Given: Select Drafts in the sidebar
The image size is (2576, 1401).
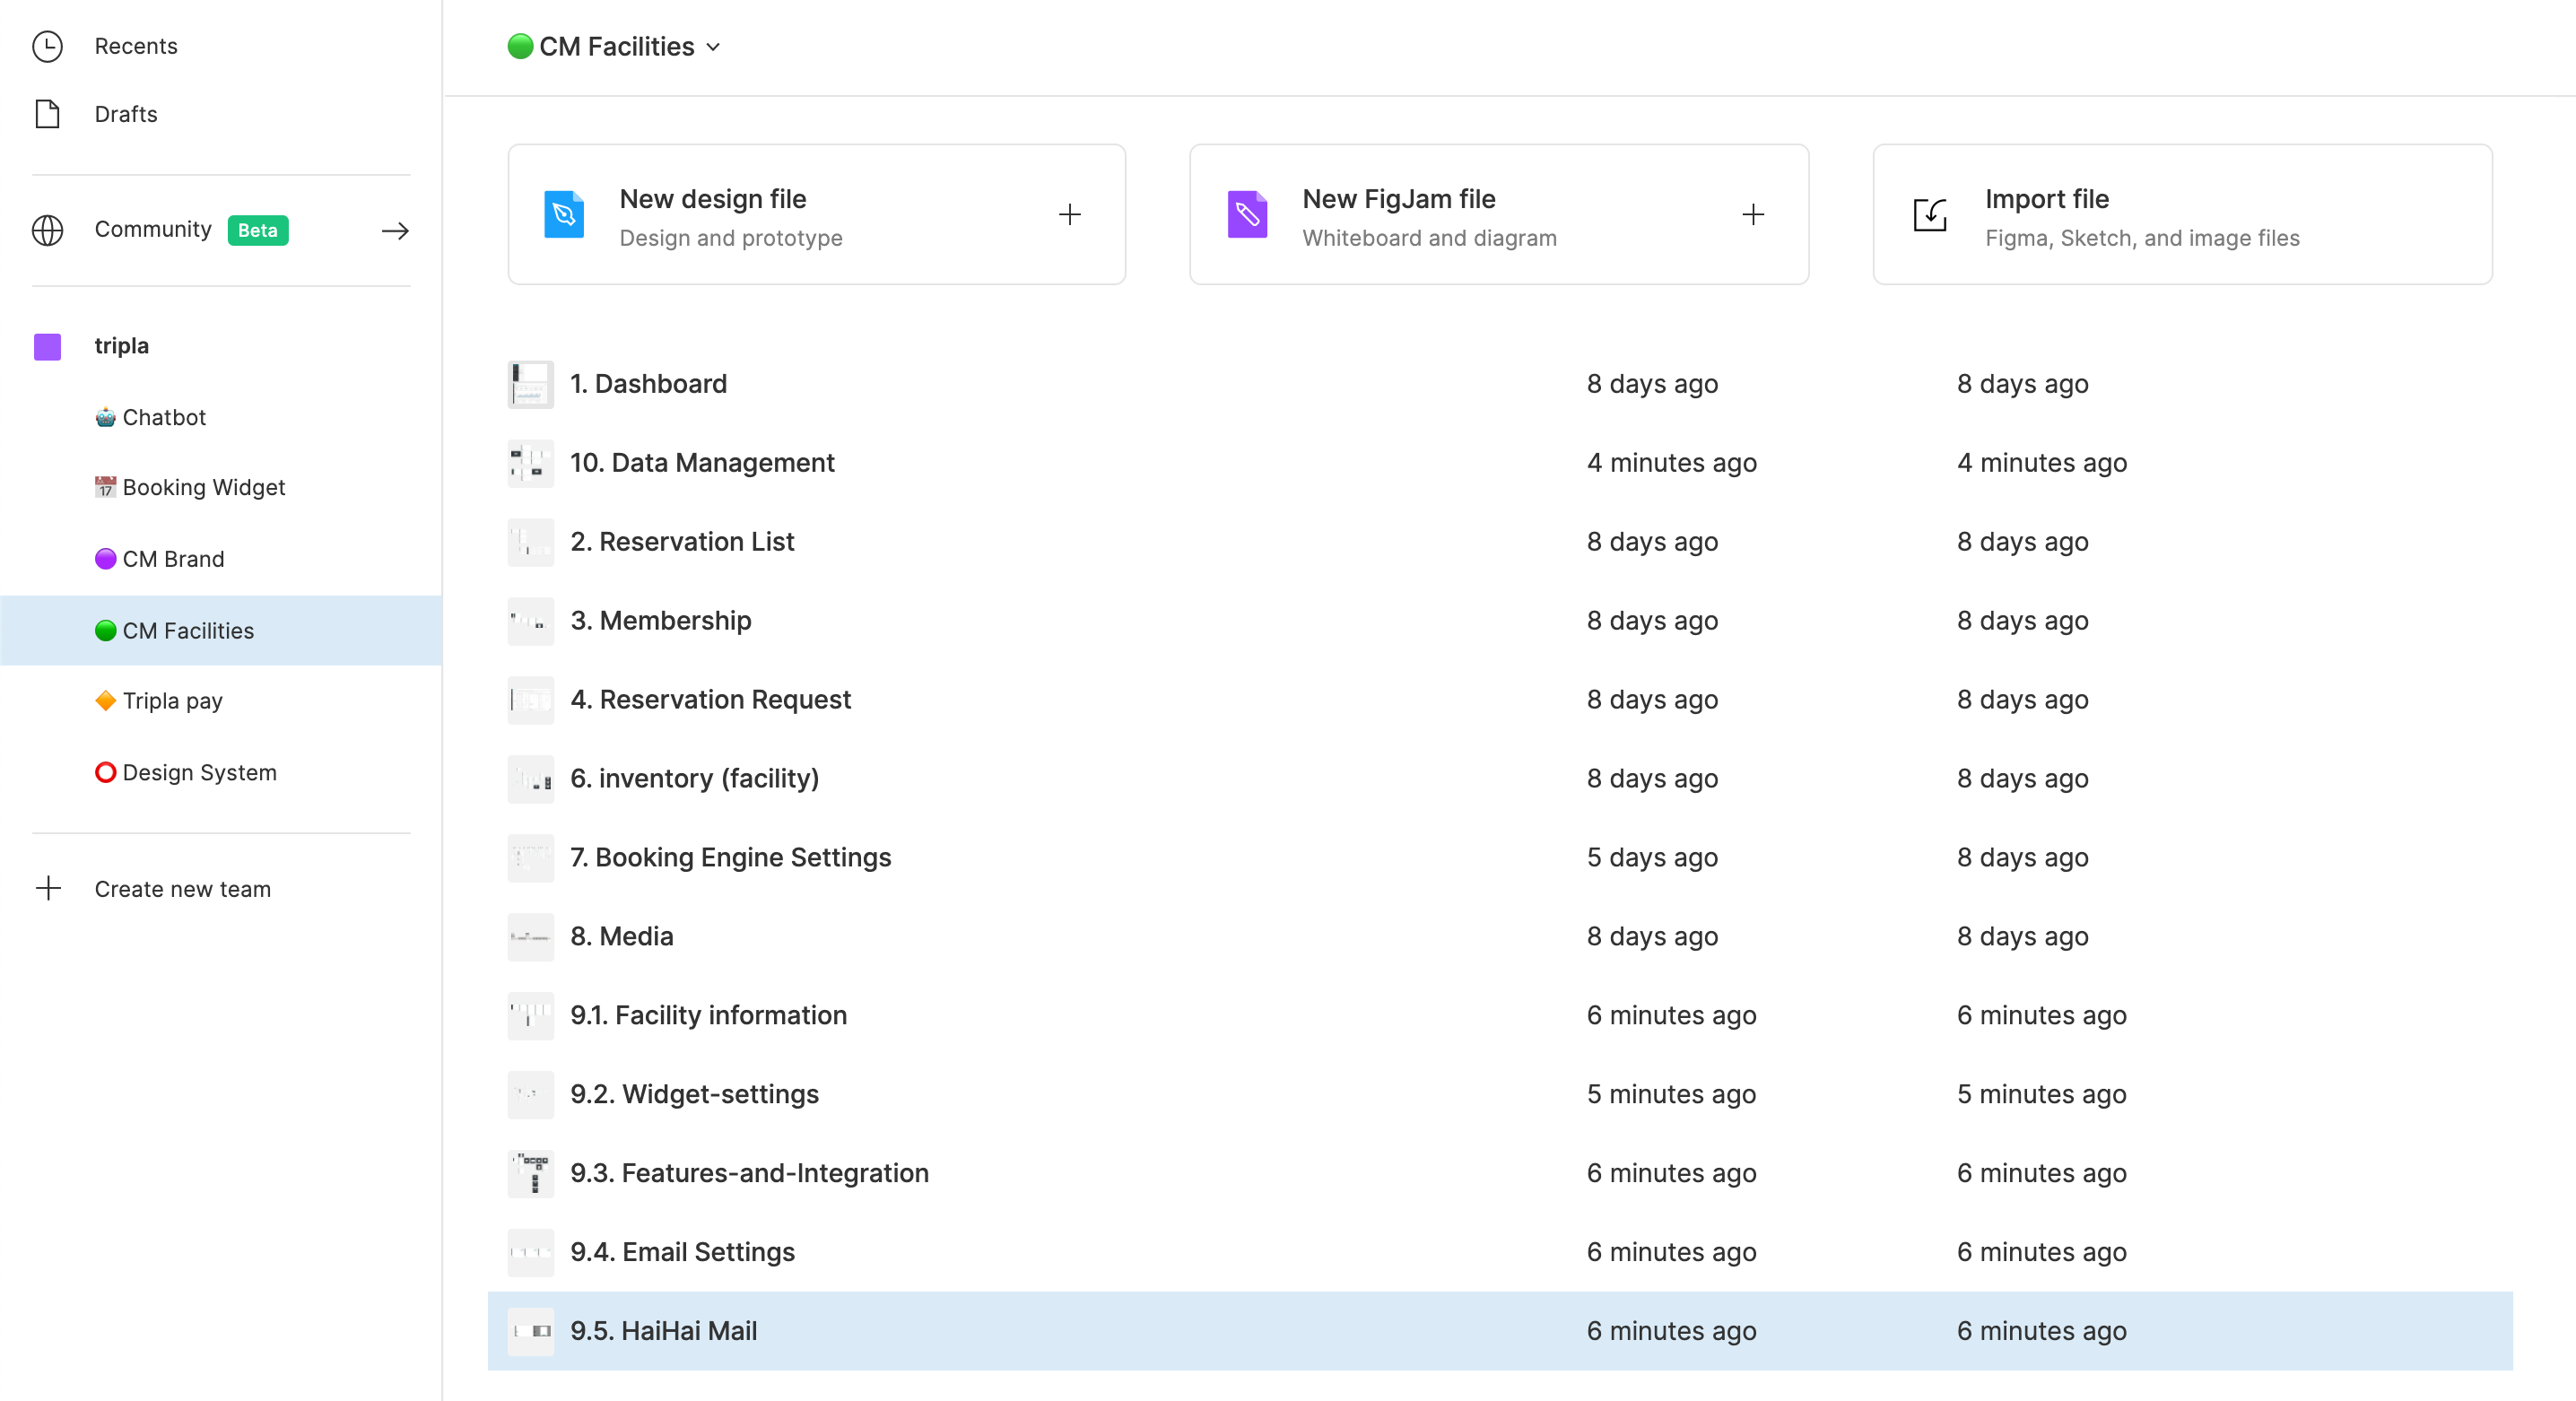Looking at the screenshot, I should 126,114.
